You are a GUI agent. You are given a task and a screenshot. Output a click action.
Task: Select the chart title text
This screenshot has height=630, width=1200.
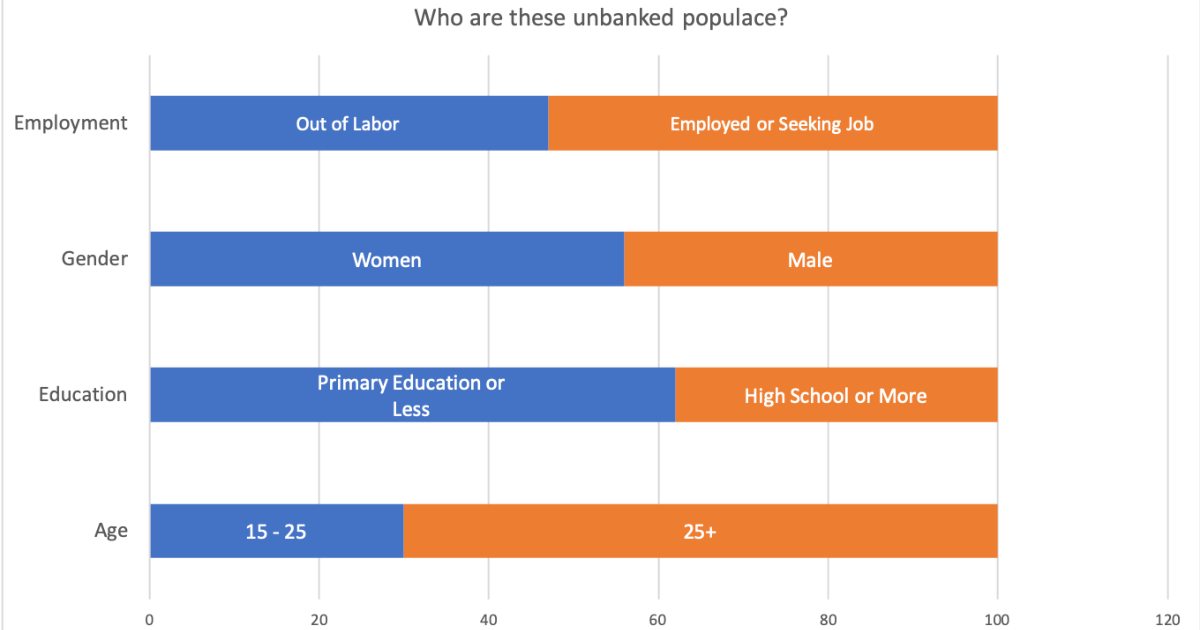600,19
